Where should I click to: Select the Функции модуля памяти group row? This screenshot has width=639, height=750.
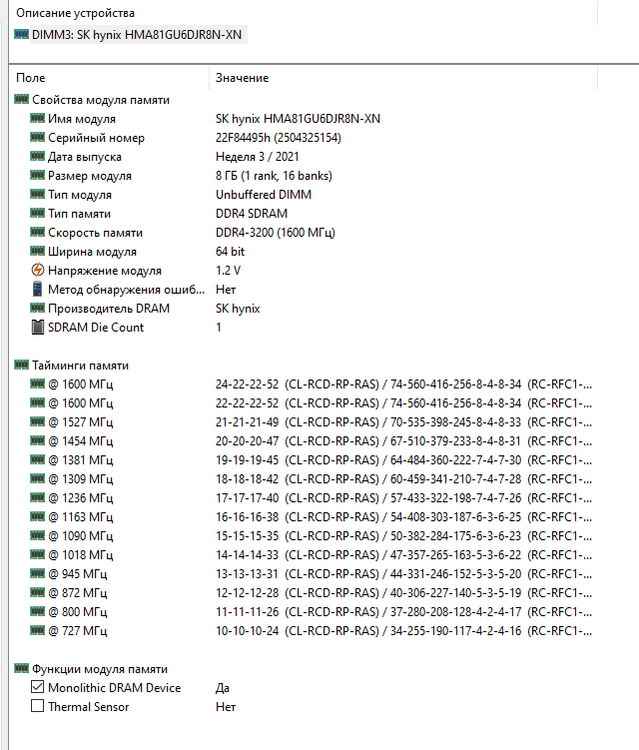(100, 669)
